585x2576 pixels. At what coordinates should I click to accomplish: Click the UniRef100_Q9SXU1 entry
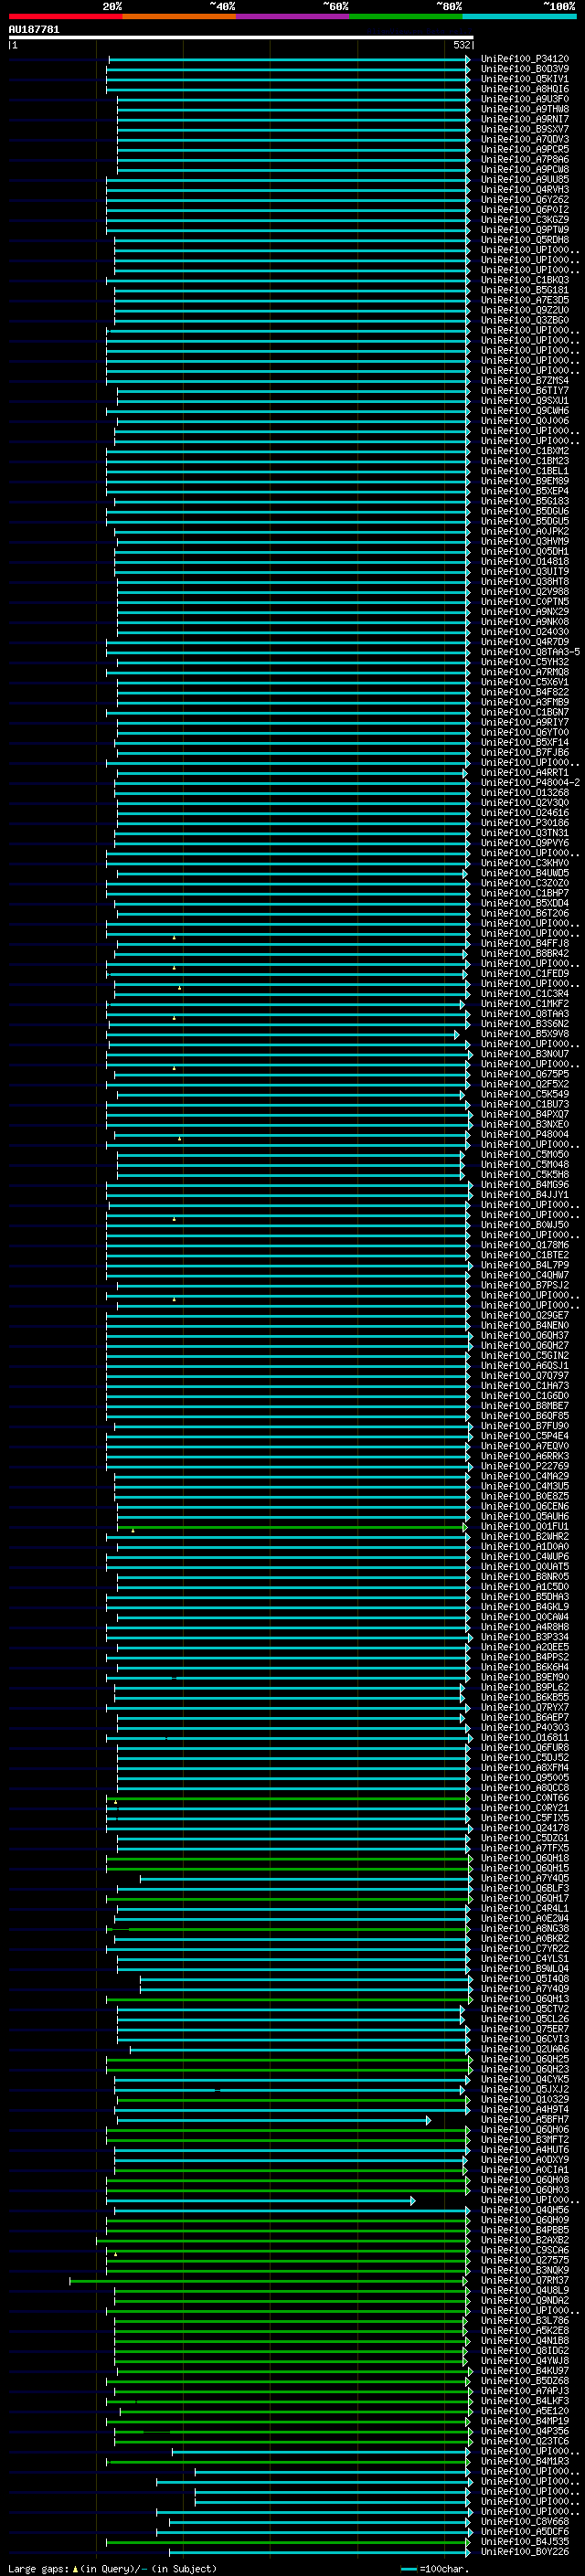tap(525, 401)
